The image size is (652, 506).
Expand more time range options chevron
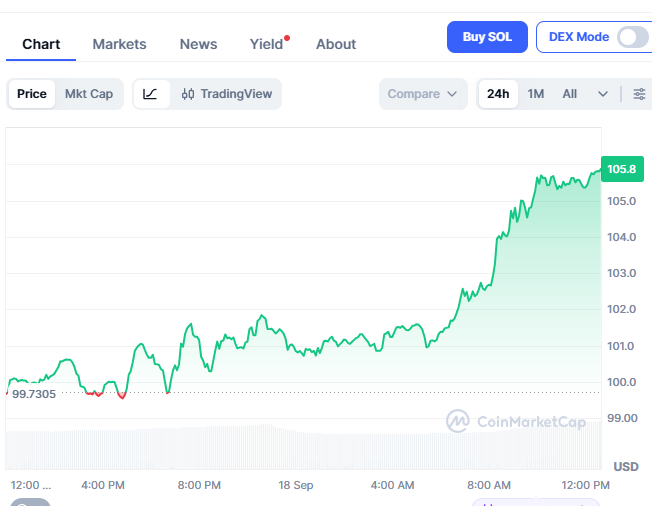603,94
